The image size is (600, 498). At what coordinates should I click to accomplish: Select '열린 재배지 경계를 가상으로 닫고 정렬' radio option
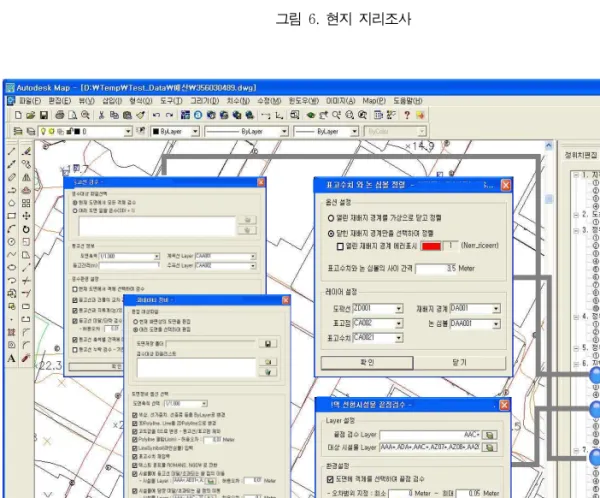[x=331, y=218]
